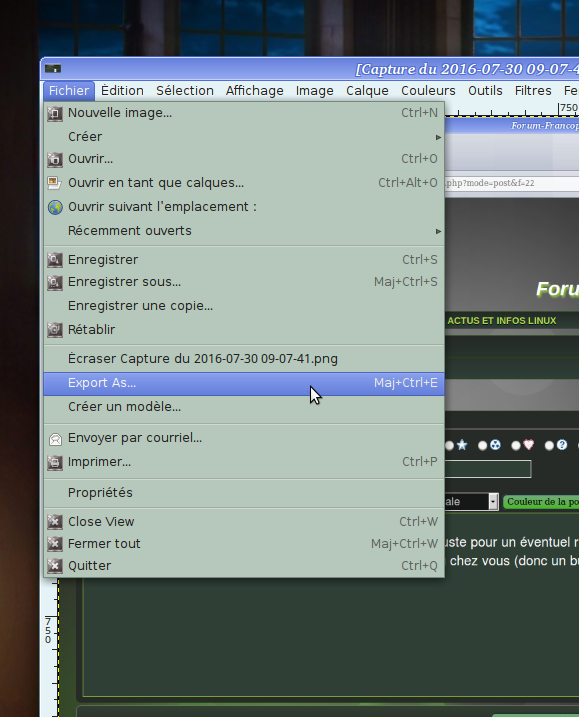Image resolution: width=579 pixels, height=717 pixels.
Task: Expand the Créer submenu
Action: [x=244, y=137]
